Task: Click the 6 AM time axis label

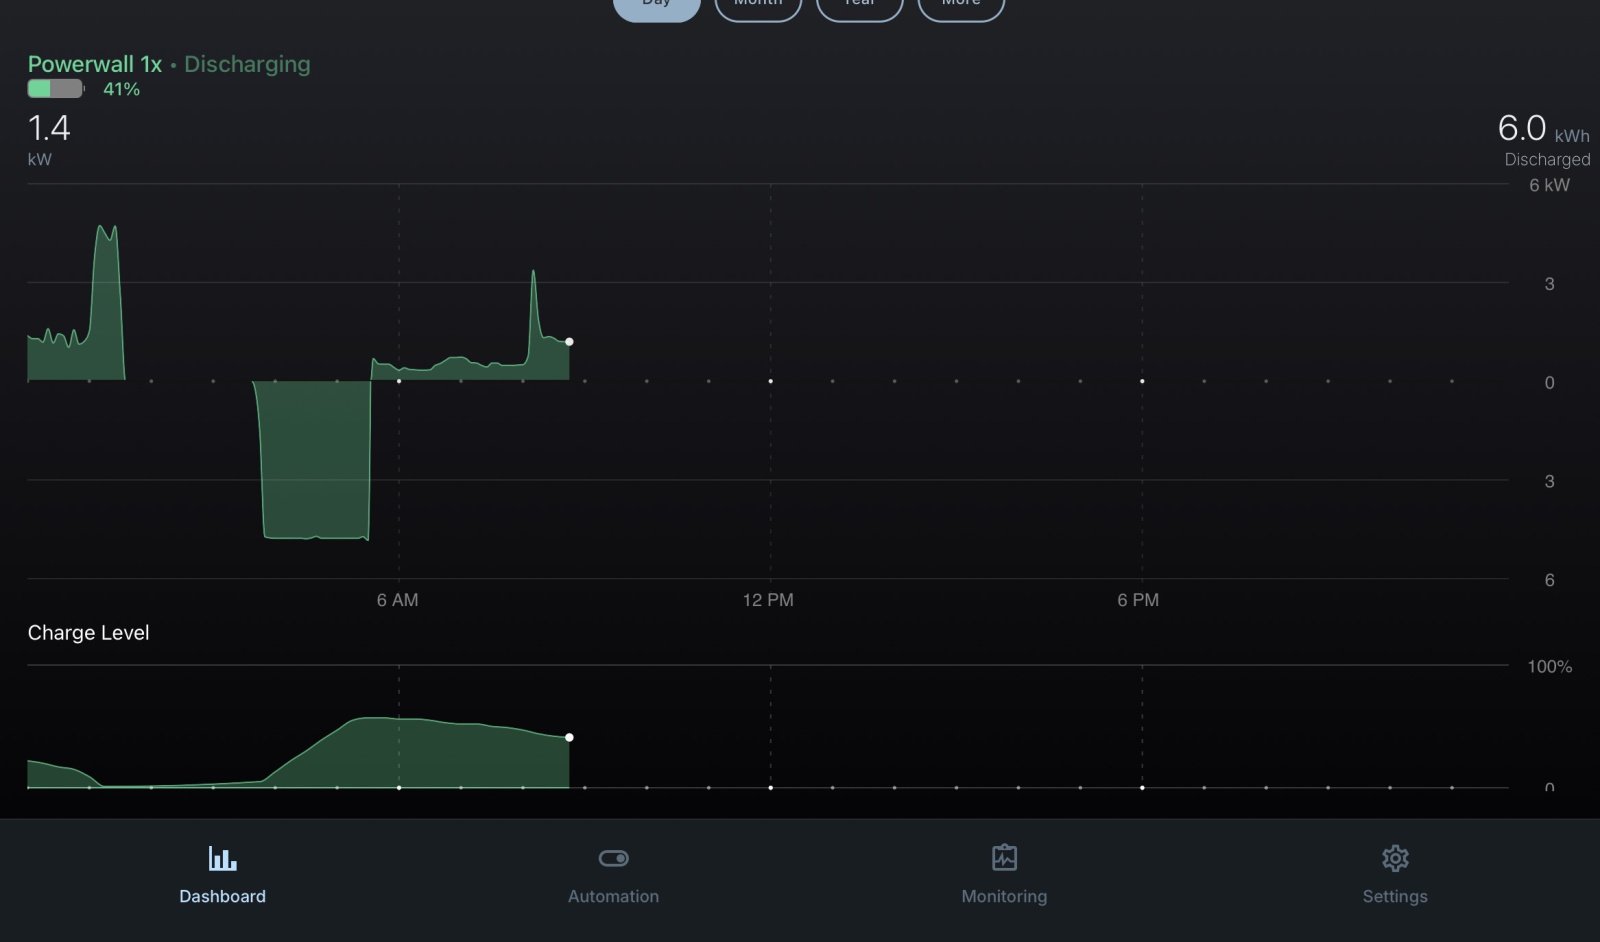Action: [397, 600]
